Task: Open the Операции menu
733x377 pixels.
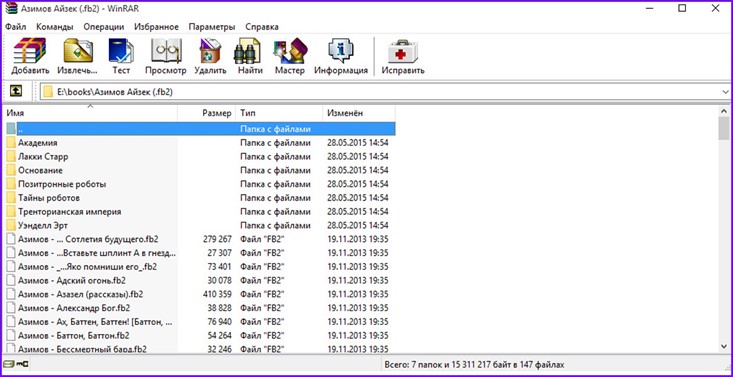Action: 104,27
